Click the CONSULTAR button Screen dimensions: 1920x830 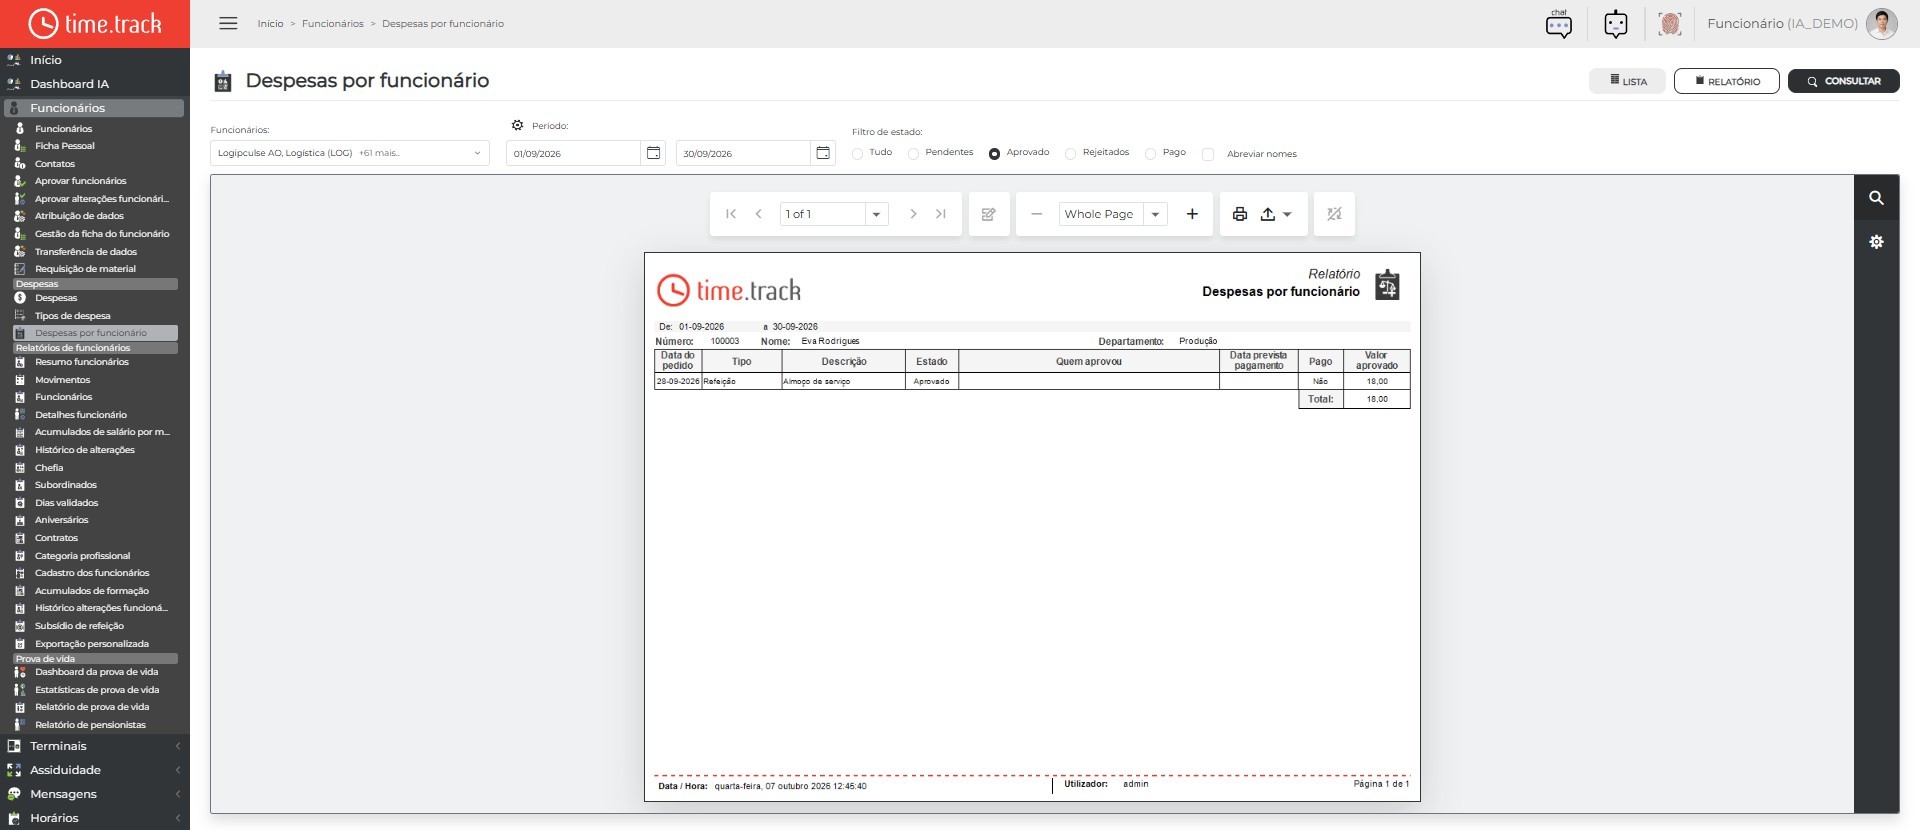(1843, 81)
